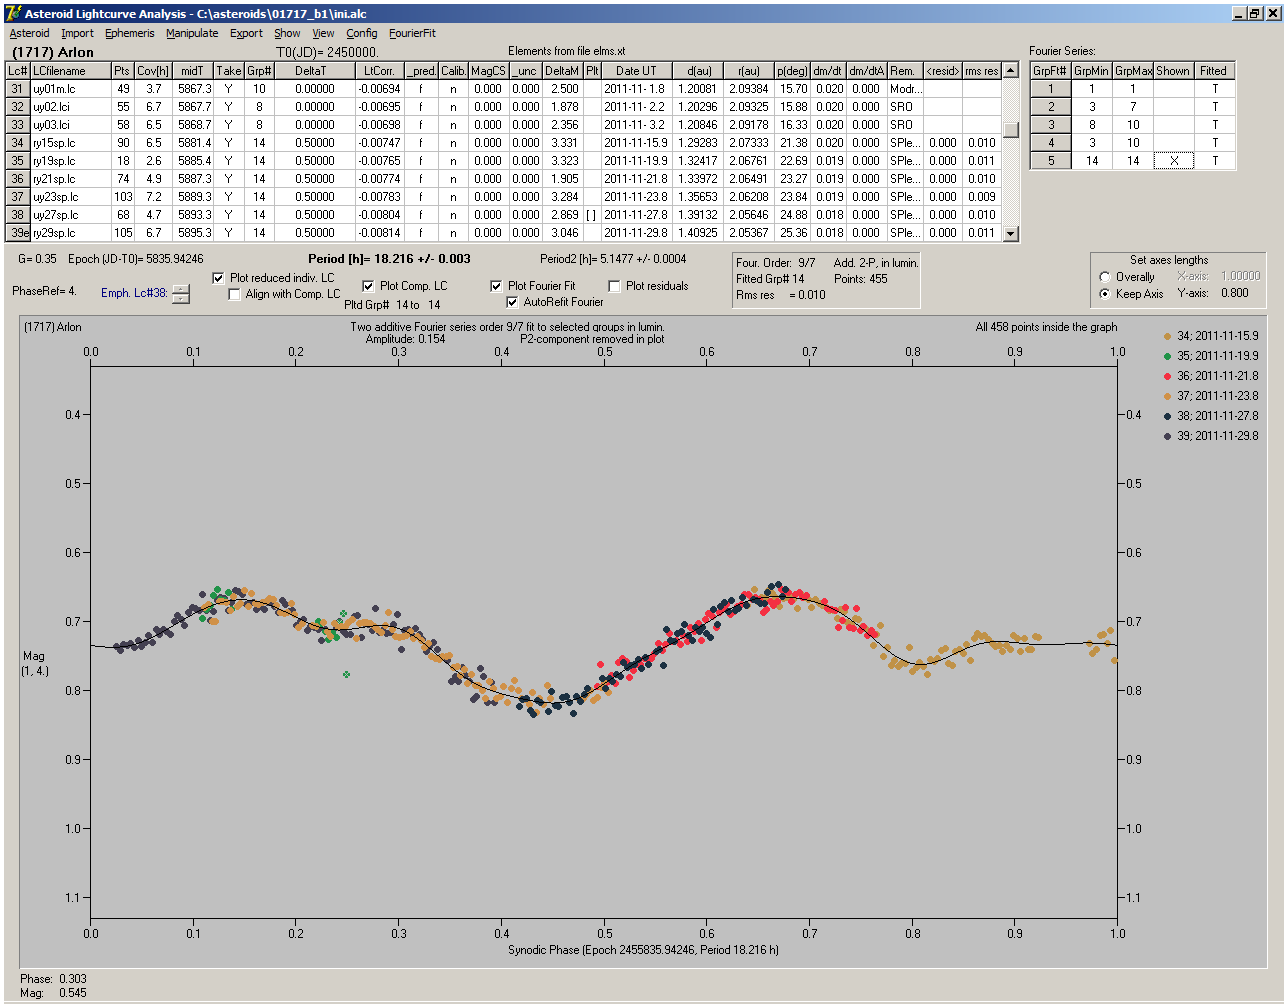Open the Config menu
1288x1004 pixels.
coord(362,33)
